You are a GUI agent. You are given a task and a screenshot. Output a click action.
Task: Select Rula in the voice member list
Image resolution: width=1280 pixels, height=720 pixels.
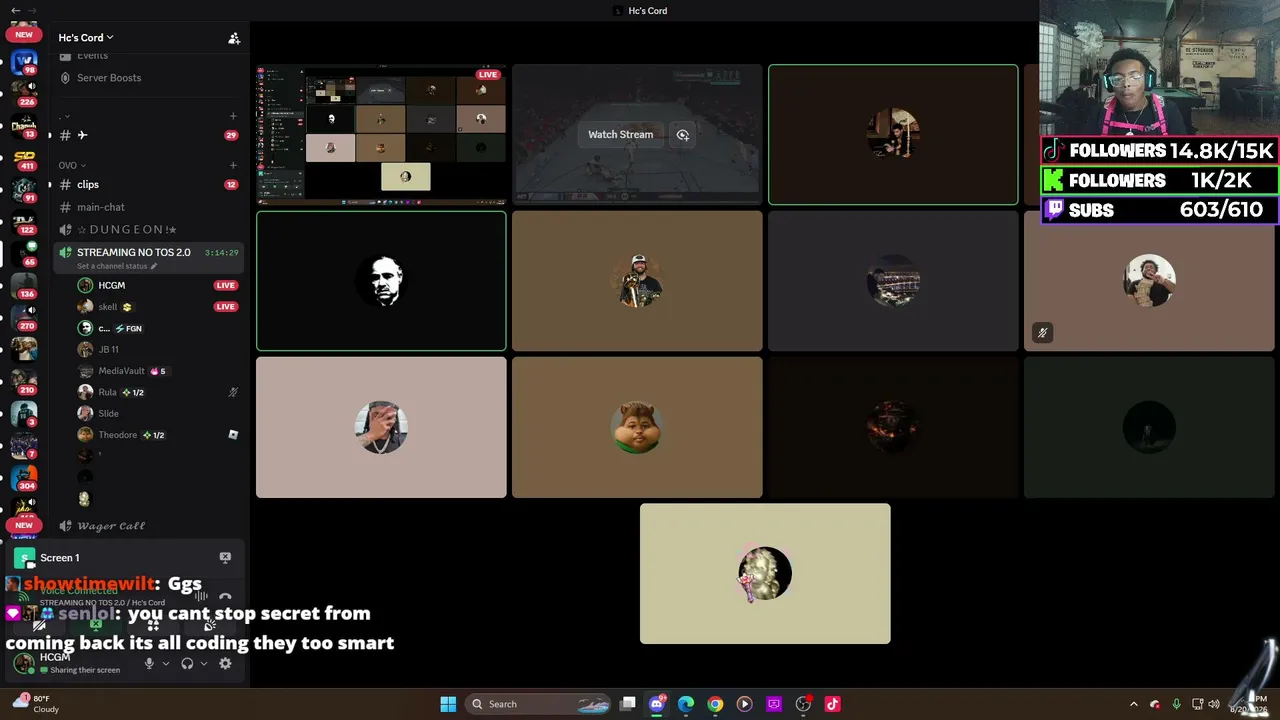click(158, 393)
